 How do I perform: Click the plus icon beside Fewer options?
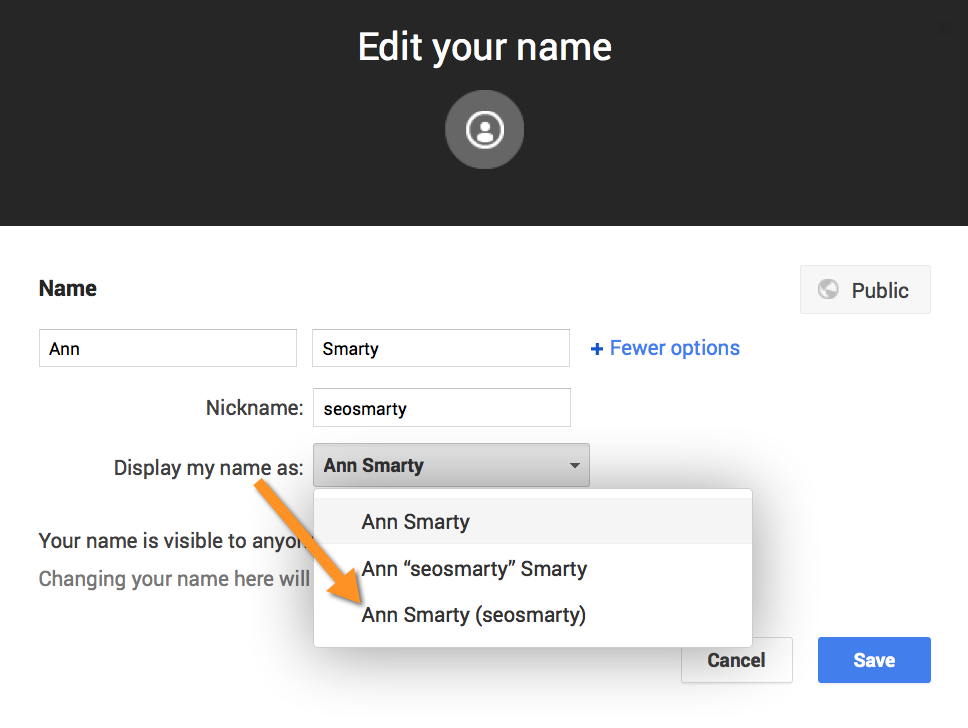[597, 349]
